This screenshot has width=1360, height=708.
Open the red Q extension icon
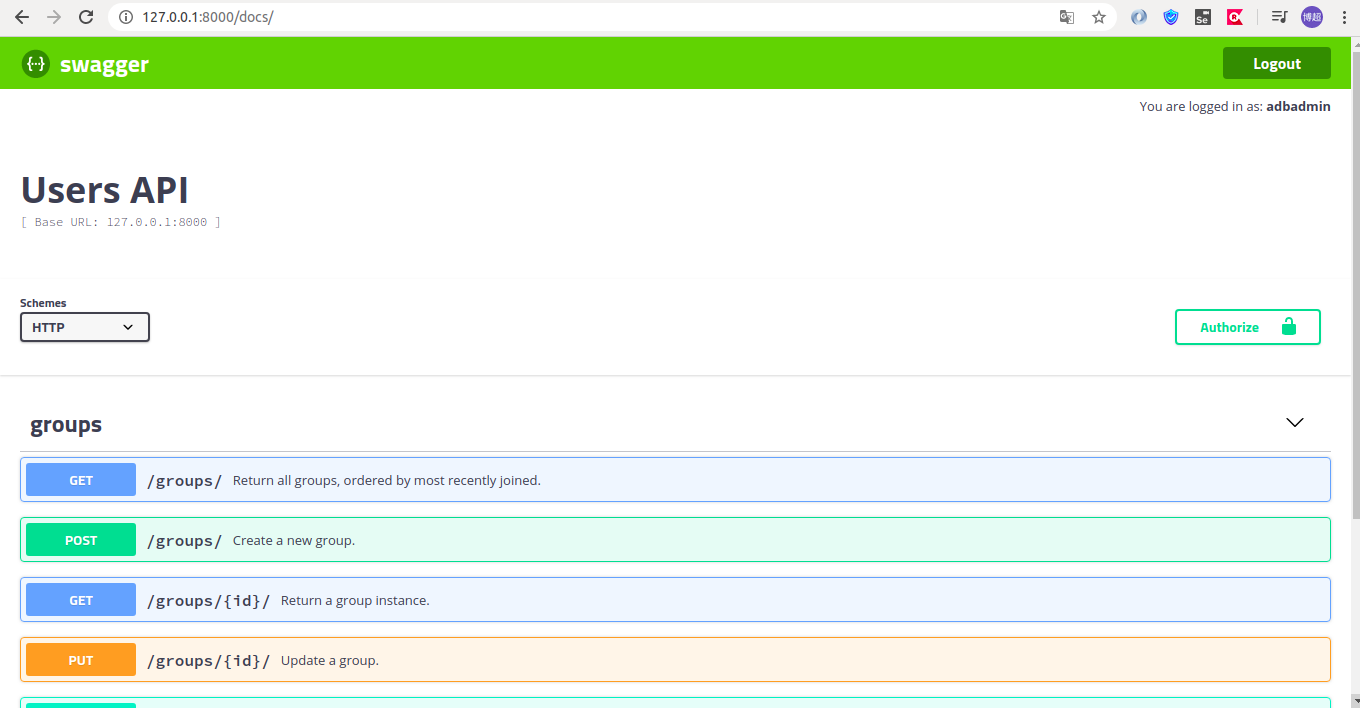point(1235,17)
